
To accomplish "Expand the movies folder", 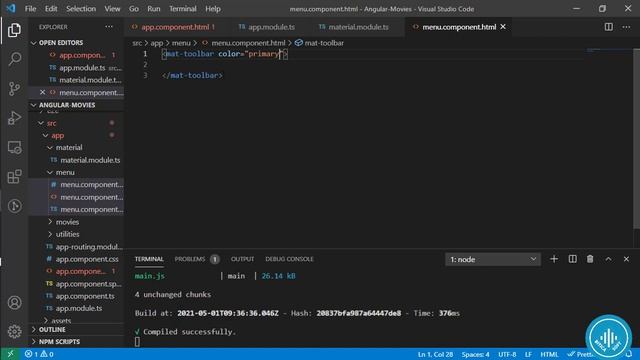I will [x=76, y=222].
